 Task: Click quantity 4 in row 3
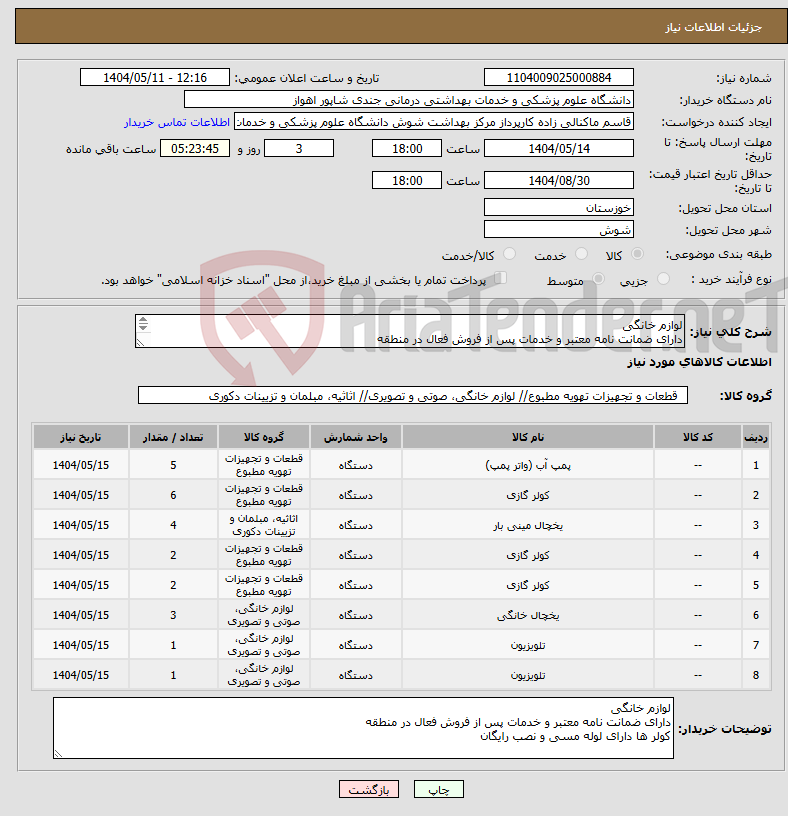[173, 525]
